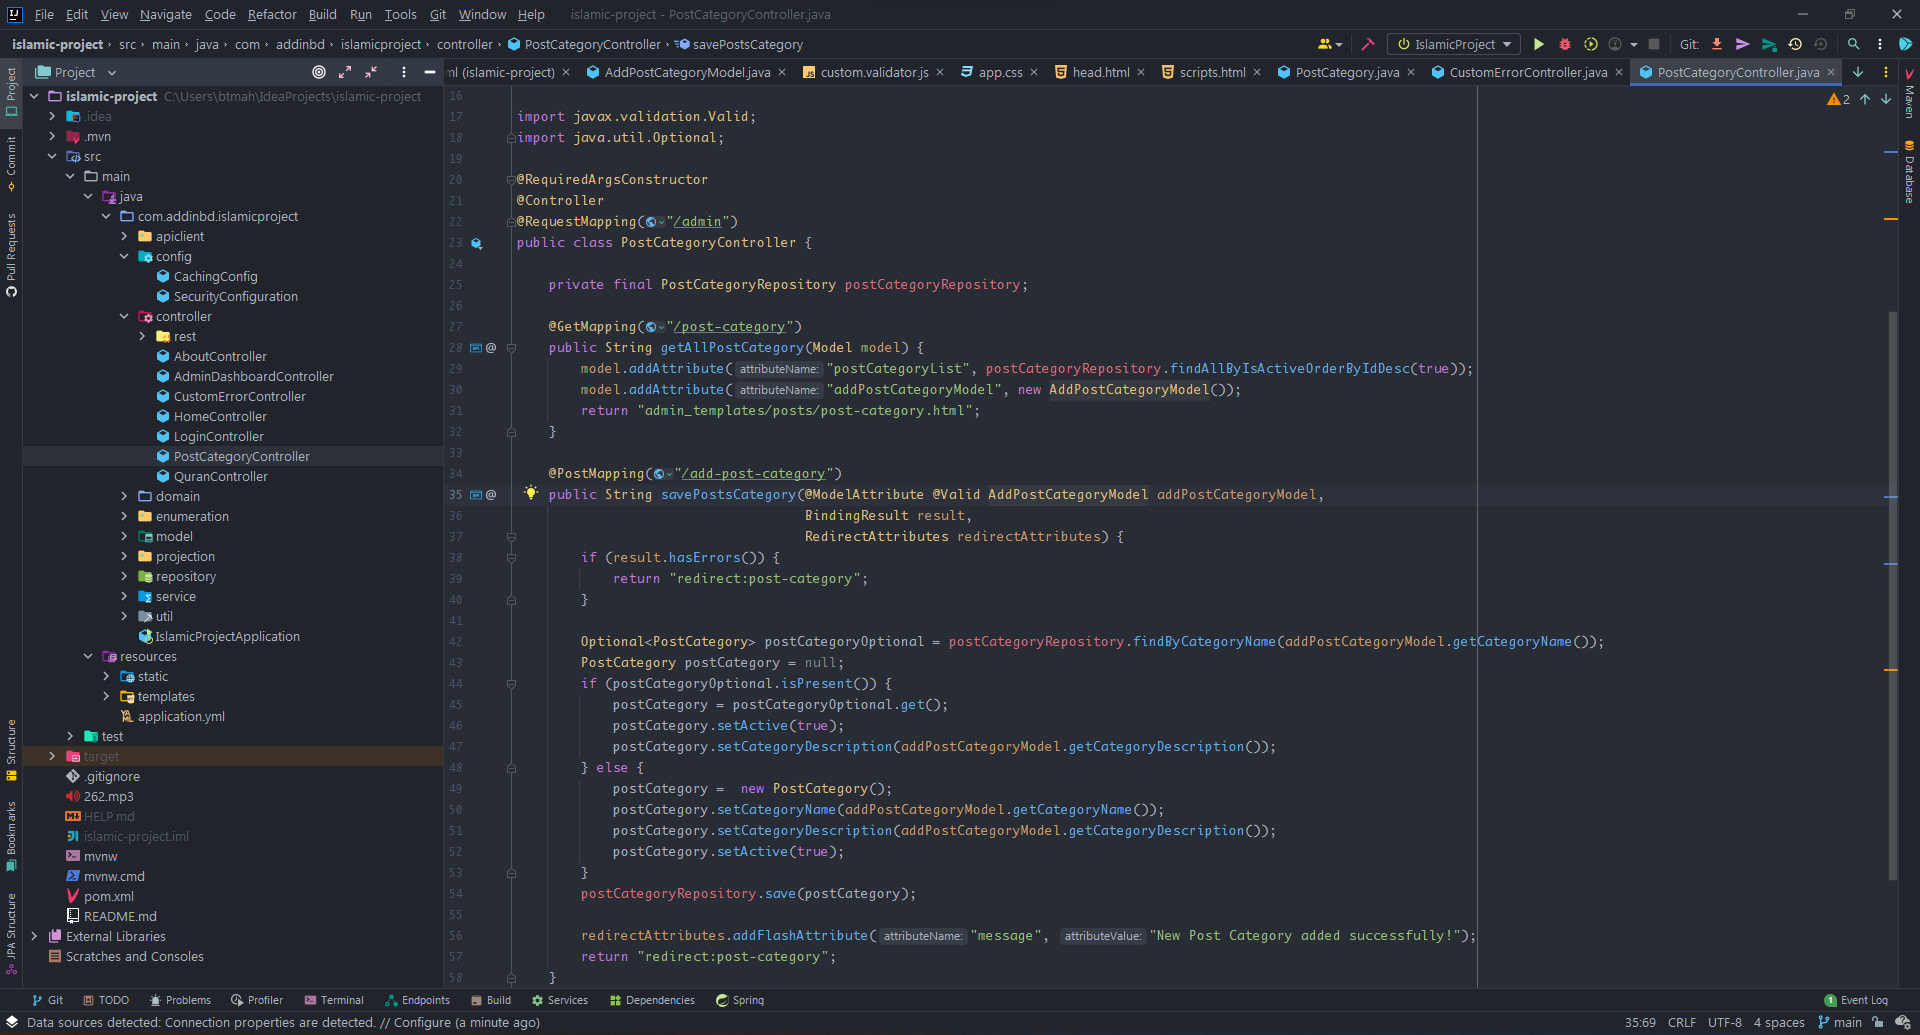1920x1035 pixels.
Task: Toggle fold on imports at line 18
Action: tap(511, 138)
